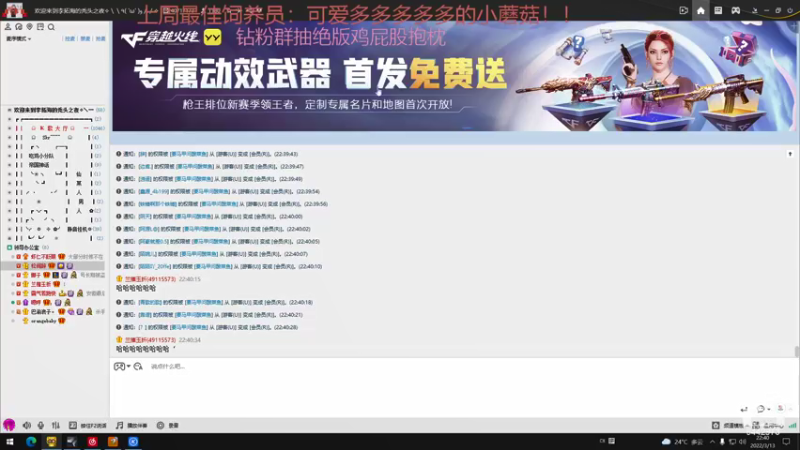Click the person icon in sidebar toolbar

tap(8, 27)
